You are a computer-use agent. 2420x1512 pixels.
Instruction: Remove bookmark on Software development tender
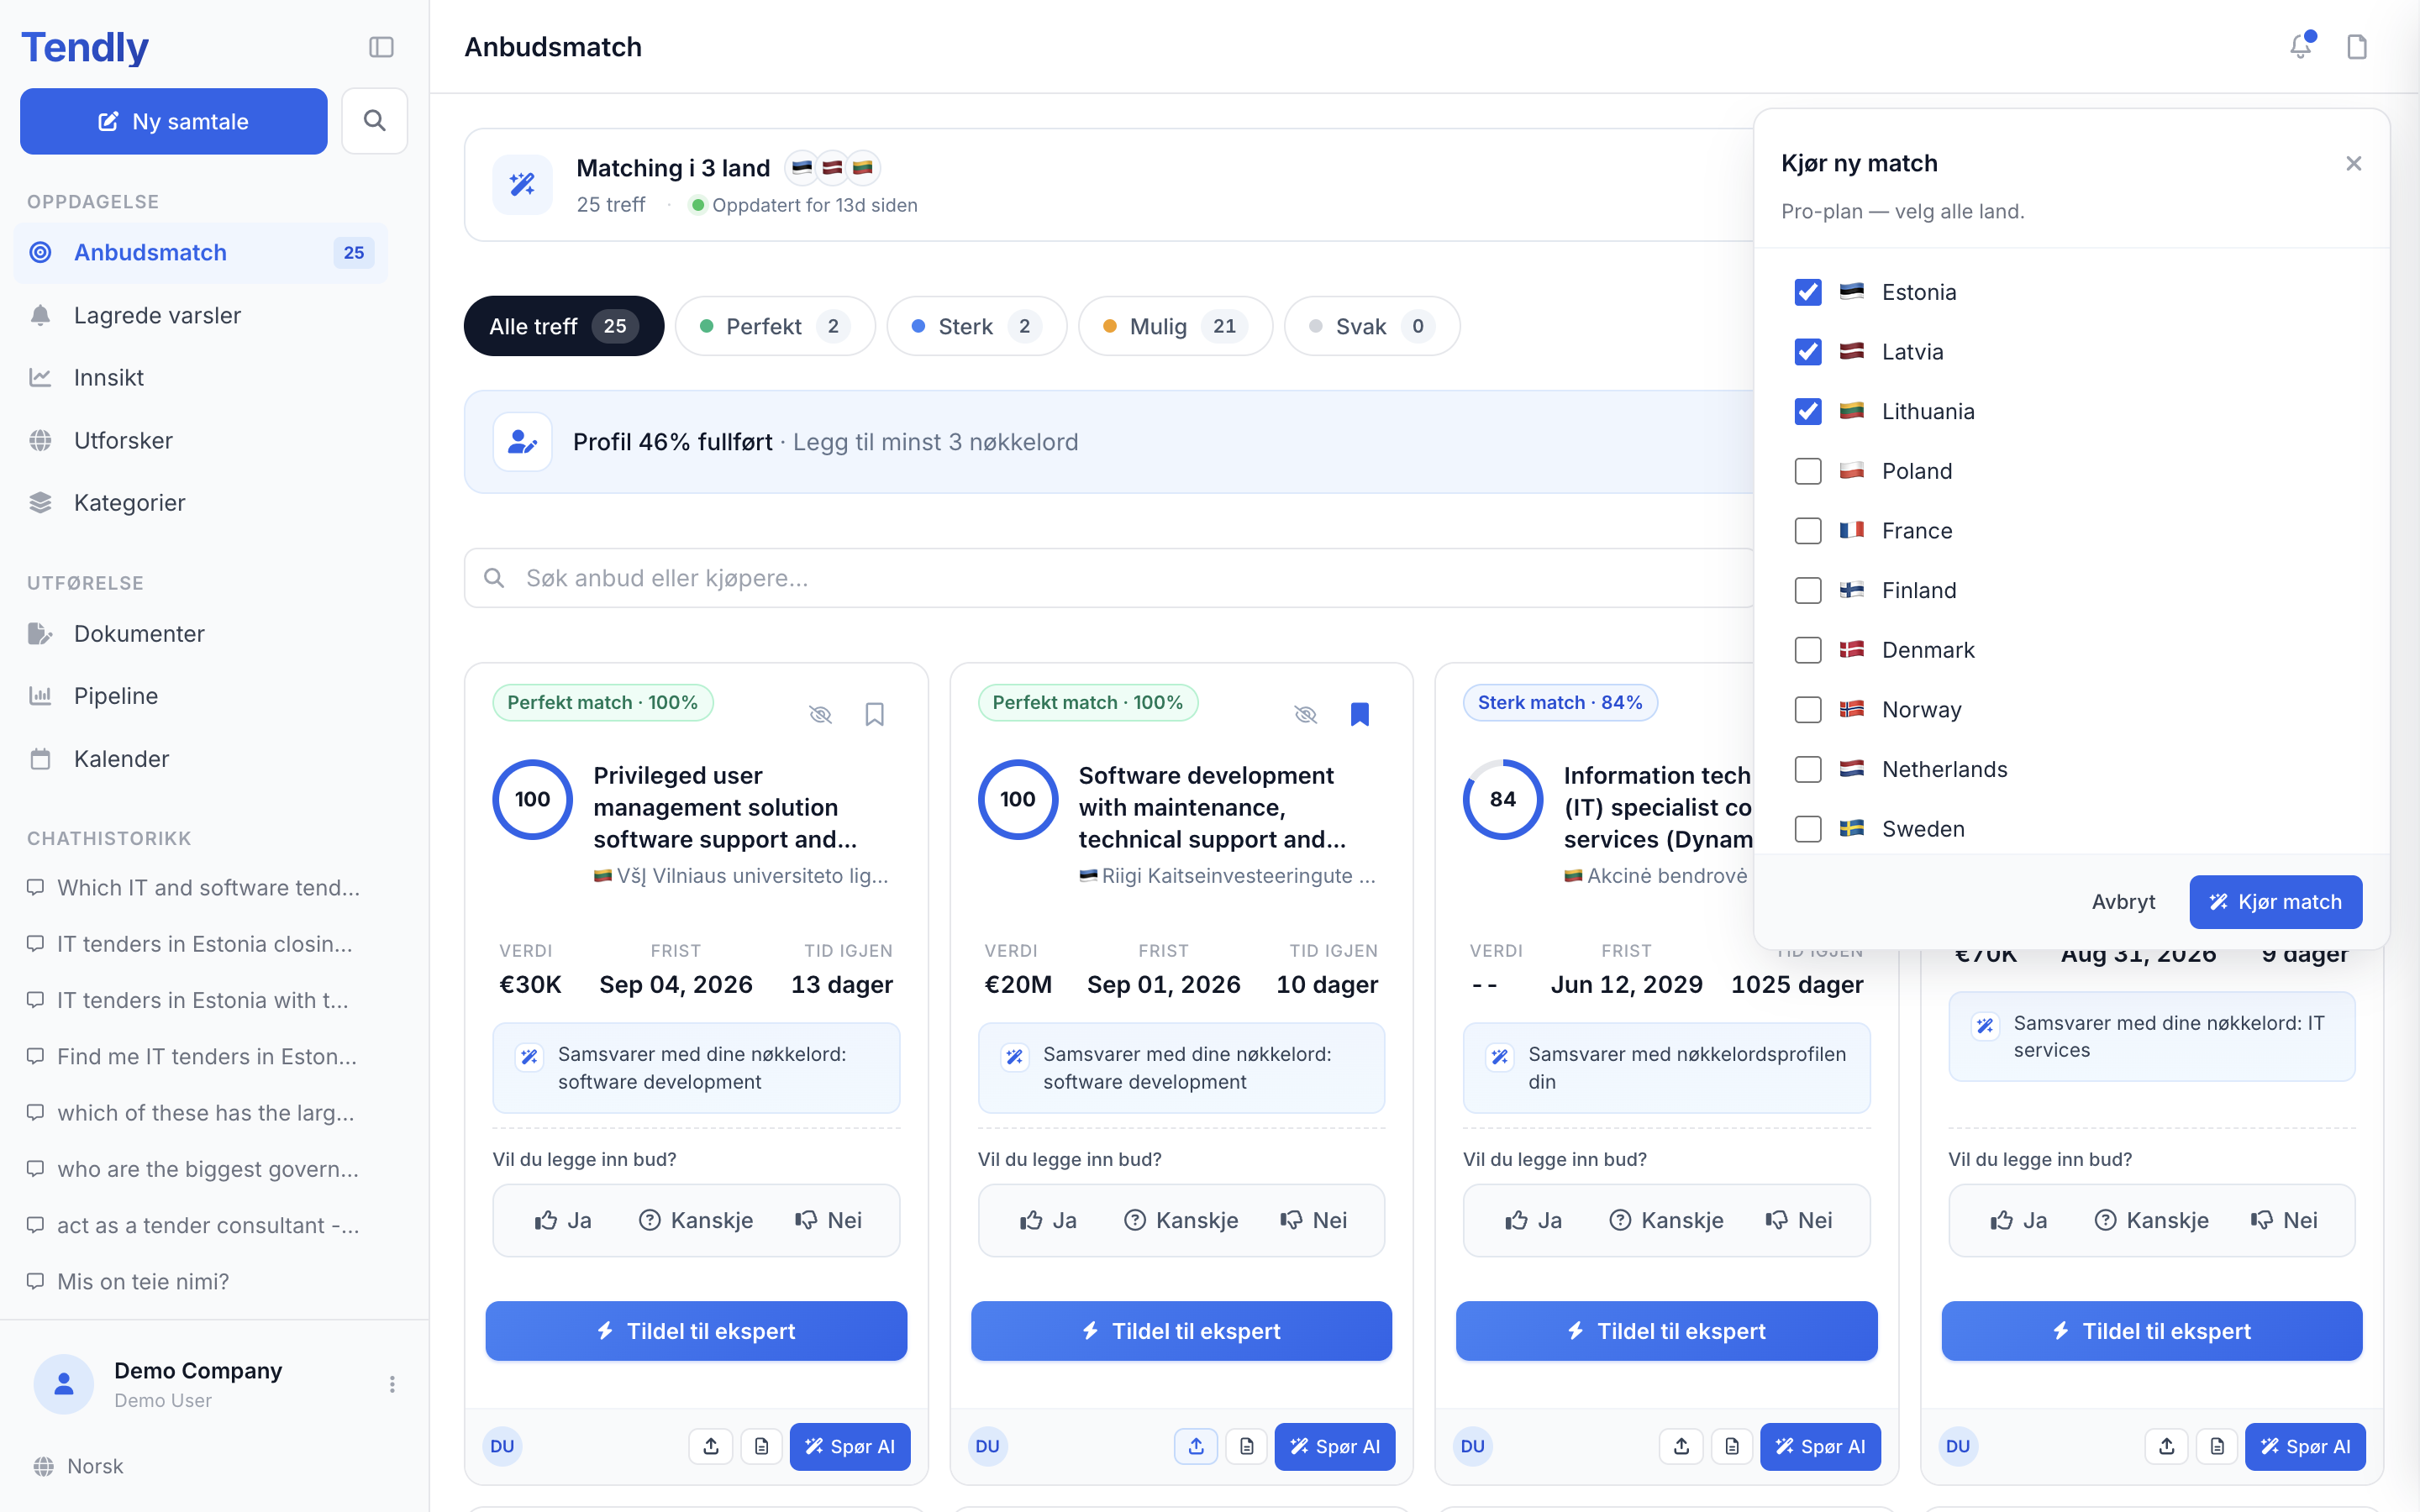point(1359,714)
